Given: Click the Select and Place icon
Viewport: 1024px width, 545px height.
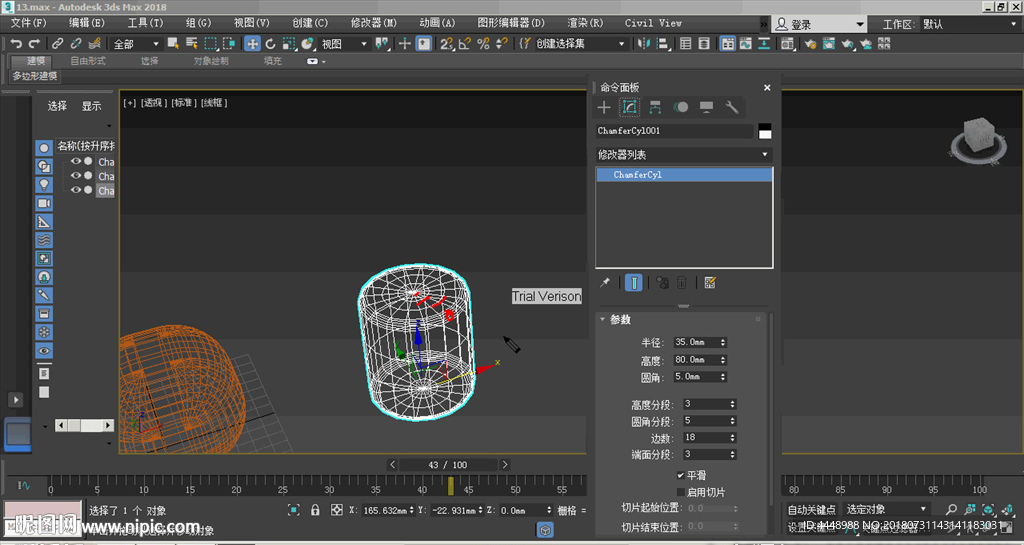Looking at the screenshot, I should tap(307, 44).
